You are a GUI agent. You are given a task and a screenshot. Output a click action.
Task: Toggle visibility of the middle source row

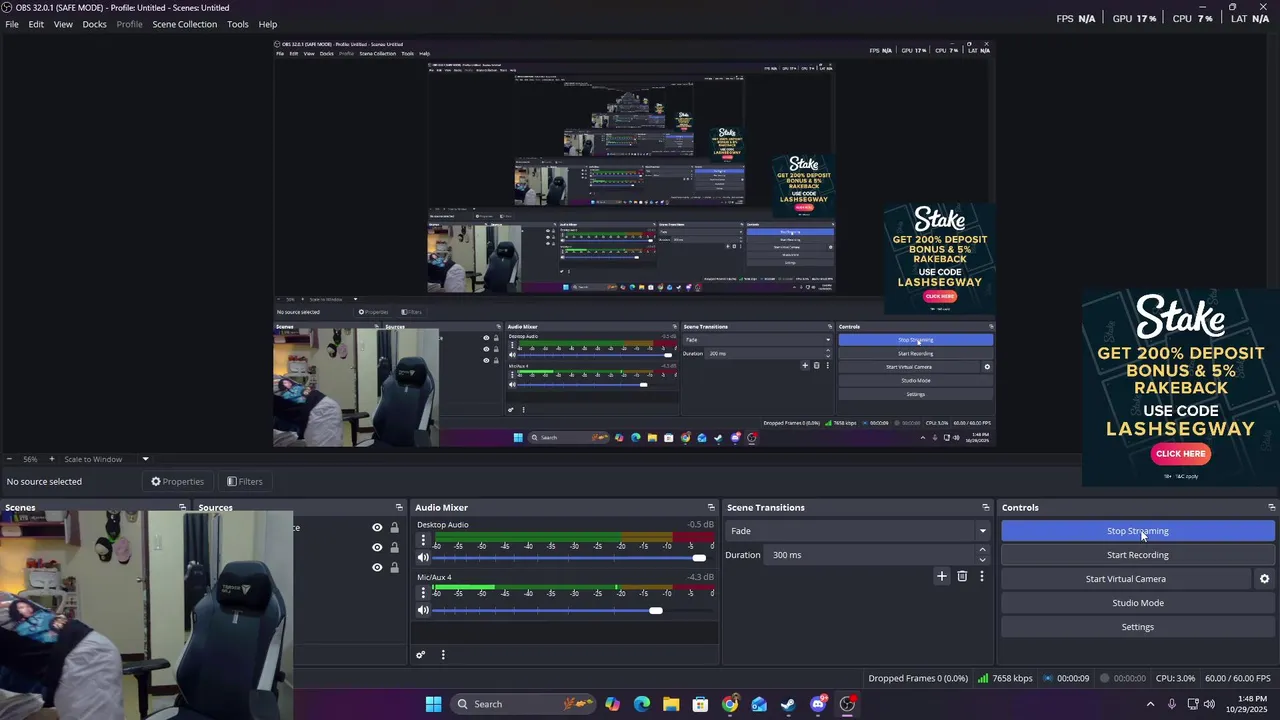pyautogui.click(x=377, y=548)
